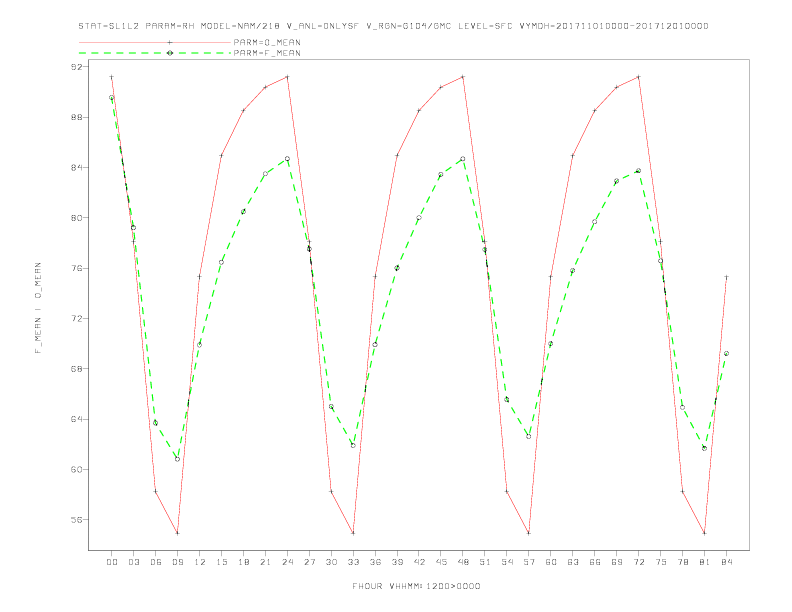
Task: Click the PARM=O_MEAN legend label
Action: point(267,42)
